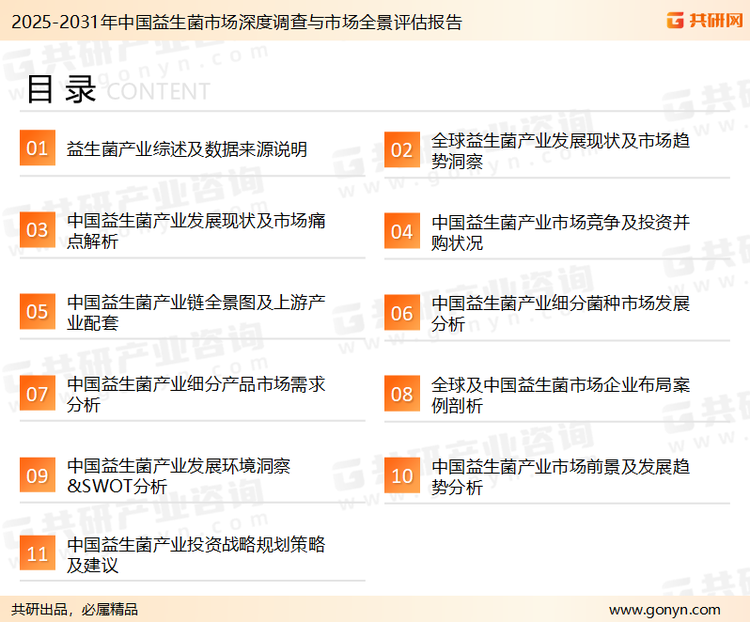Open www.gonyn.com link in footer
The width and height of the screenshot is (750, 622).
coord(664,609)
